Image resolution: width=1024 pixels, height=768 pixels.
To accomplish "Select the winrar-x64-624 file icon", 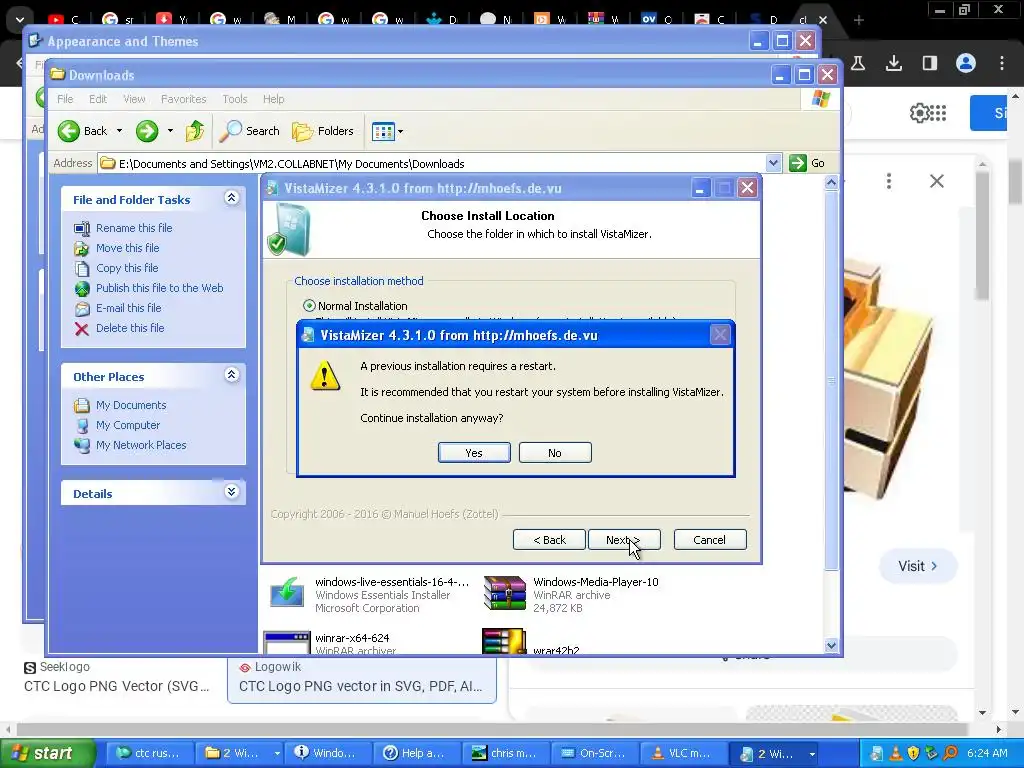I will pyautogui.click(x=286, y=643).
